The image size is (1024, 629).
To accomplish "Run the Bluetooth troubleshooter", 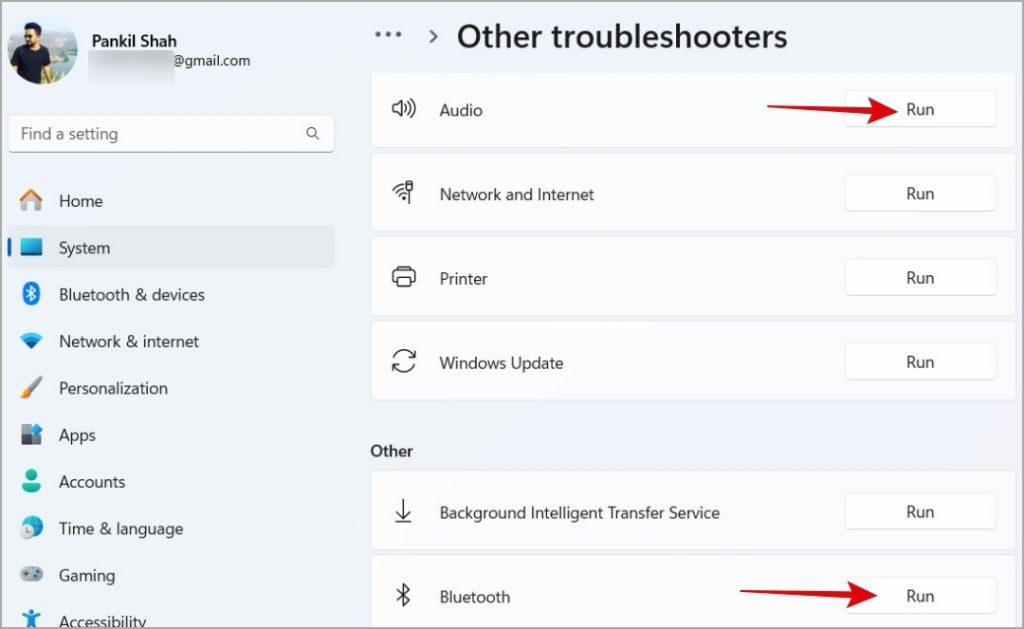I will (919, 596).
